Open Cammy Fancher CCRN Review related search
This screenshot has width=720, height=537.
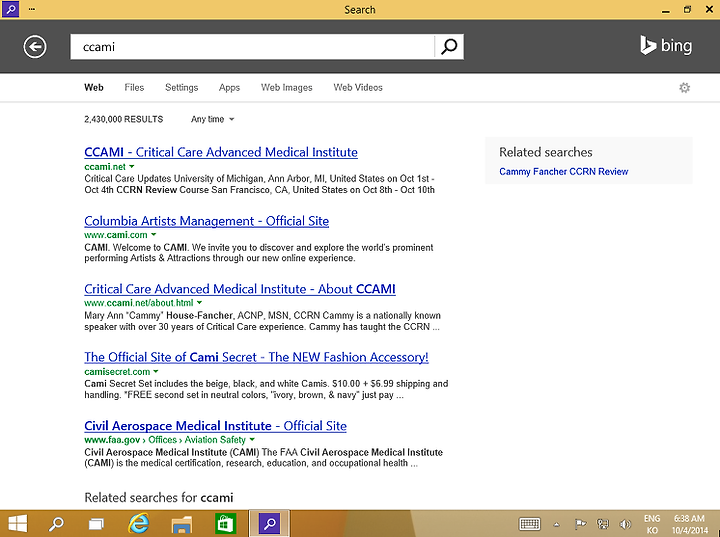point(563,171)
